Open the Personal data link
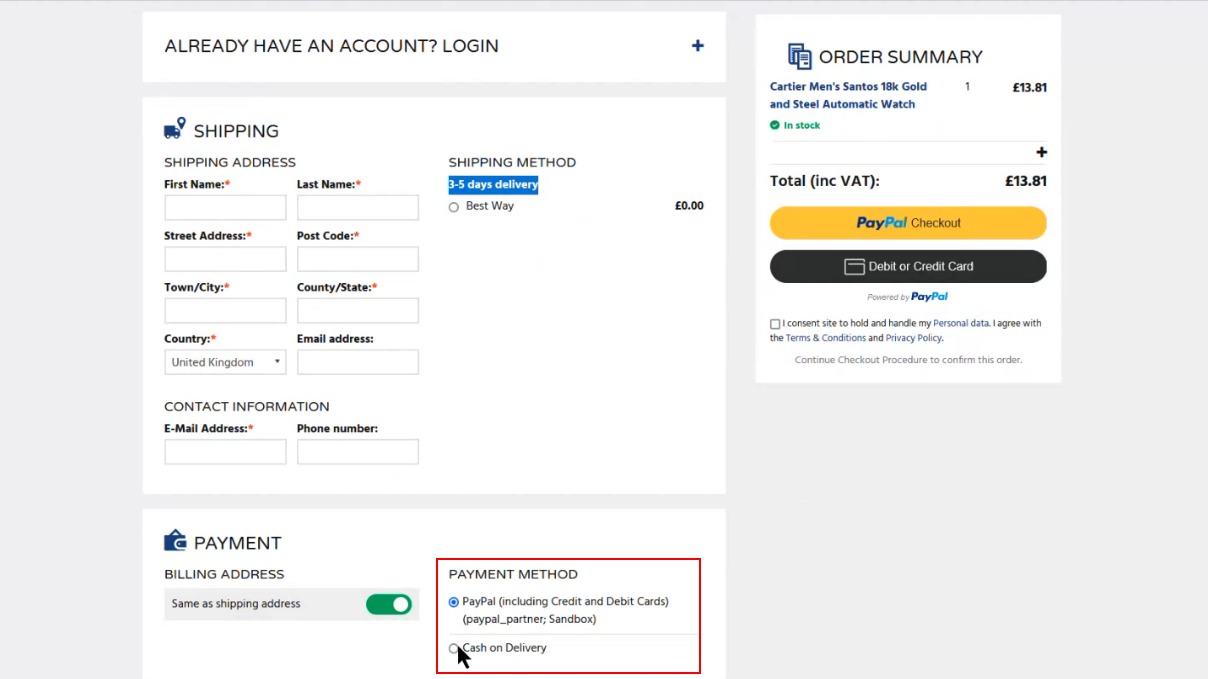 pos(961,323)
